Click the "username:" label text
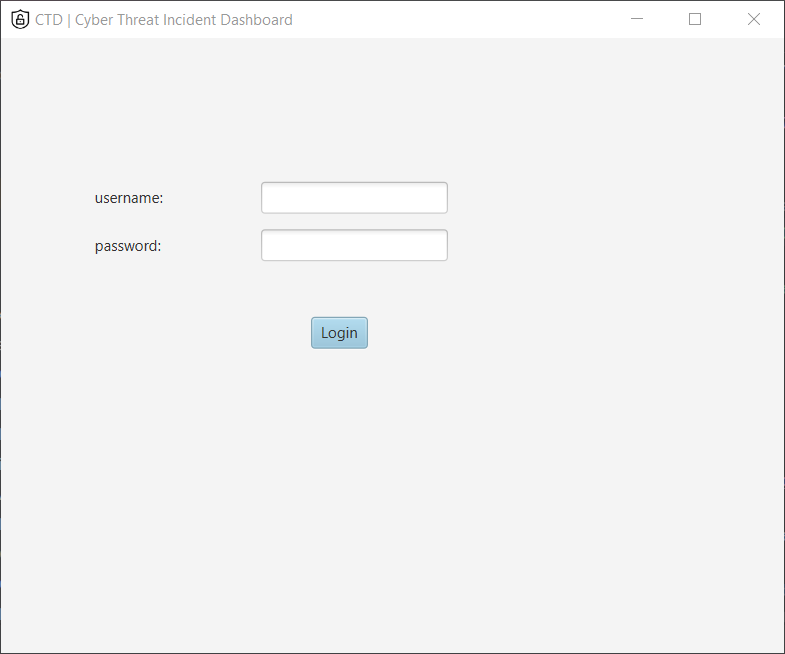Image resolution: width=785 pixels, height=654 pixels. [129, 198]
